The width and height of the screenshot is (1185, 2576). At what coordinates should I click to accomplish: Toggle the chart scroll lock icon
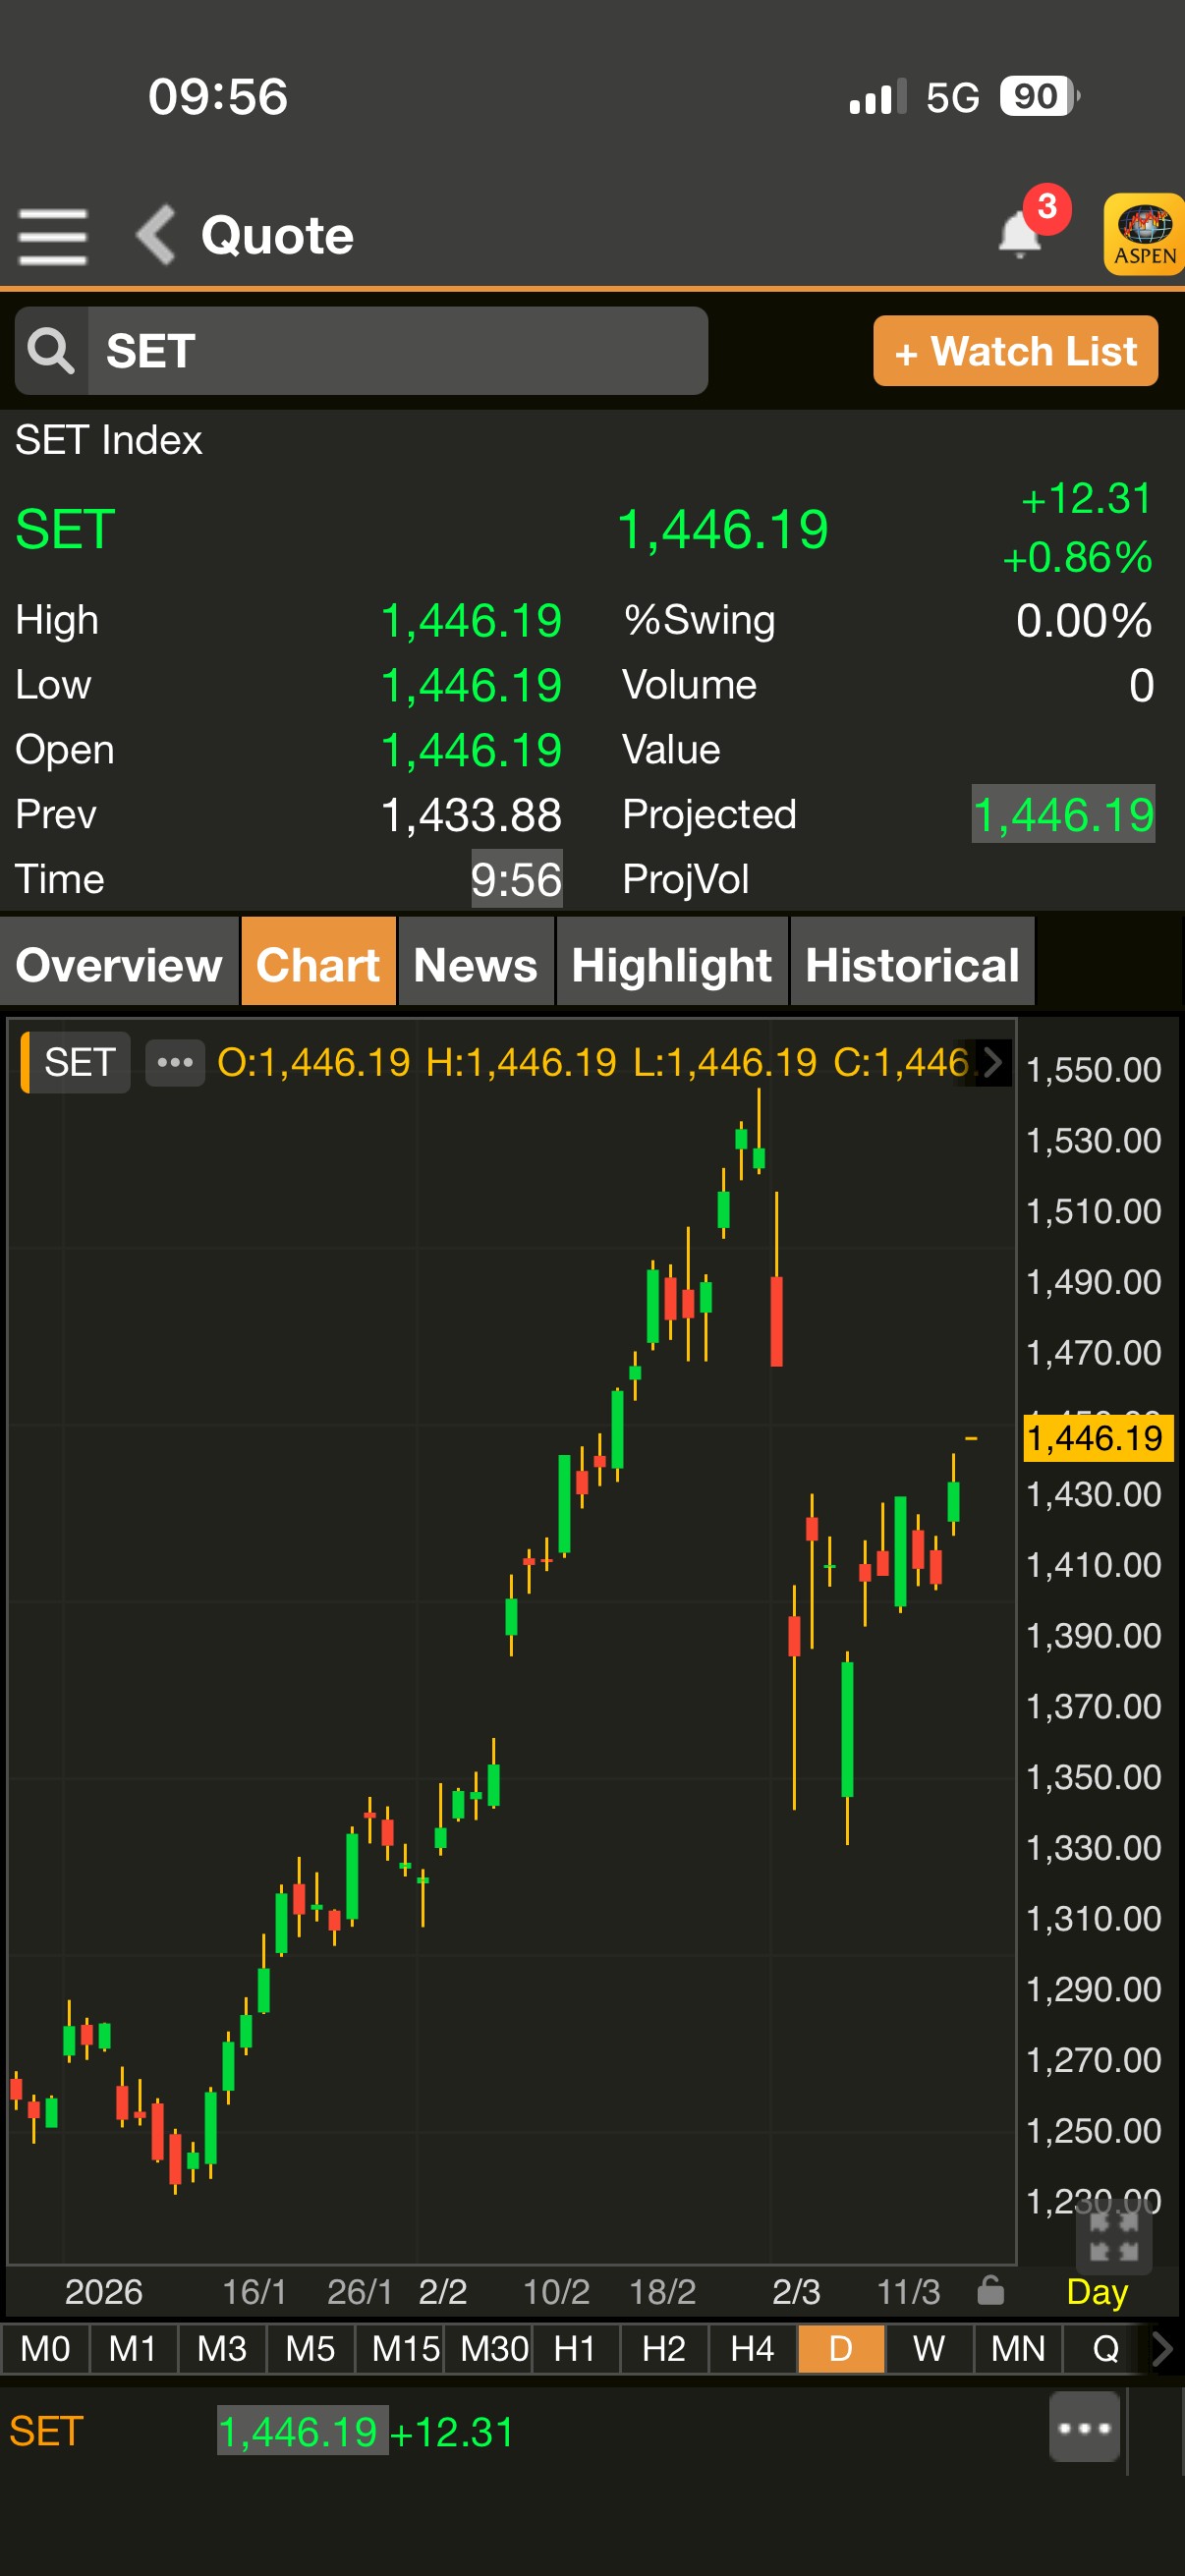coord(990,2290)
